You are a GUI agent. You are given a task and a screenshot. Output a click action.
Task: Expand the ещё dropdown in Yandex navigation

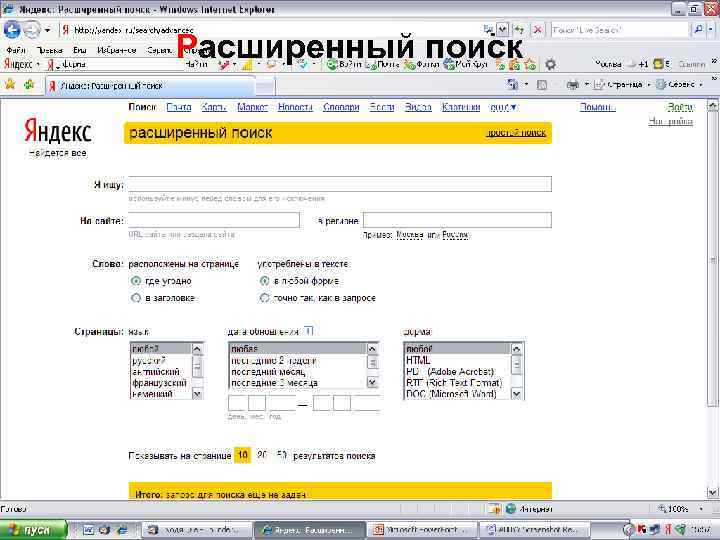tap(503, 107)
